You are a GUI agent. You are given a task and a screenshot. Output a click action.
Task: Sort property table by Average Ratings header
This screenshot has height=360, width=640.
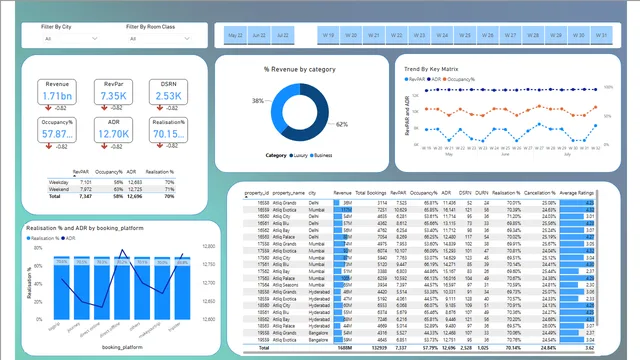point(576,193)
